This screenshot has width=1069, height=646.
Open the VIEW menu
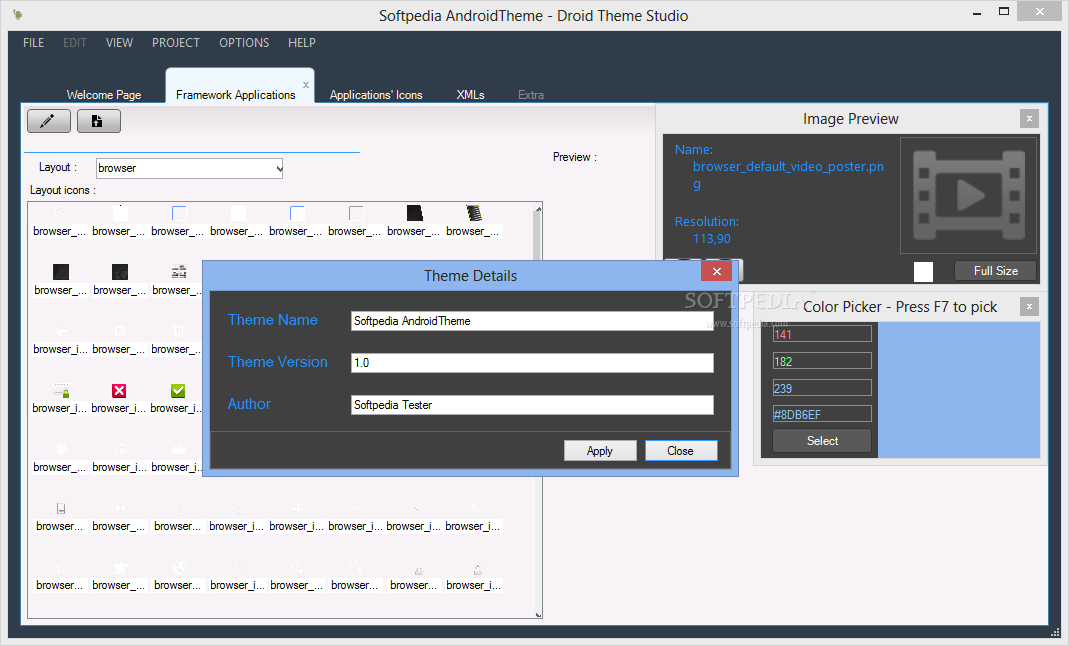coord(119,42)
